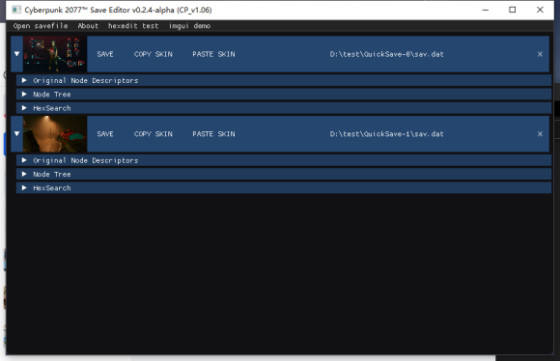Open the 'Open savefile' menu
This screenshot has height=361, width=560.
click(40, 26)
